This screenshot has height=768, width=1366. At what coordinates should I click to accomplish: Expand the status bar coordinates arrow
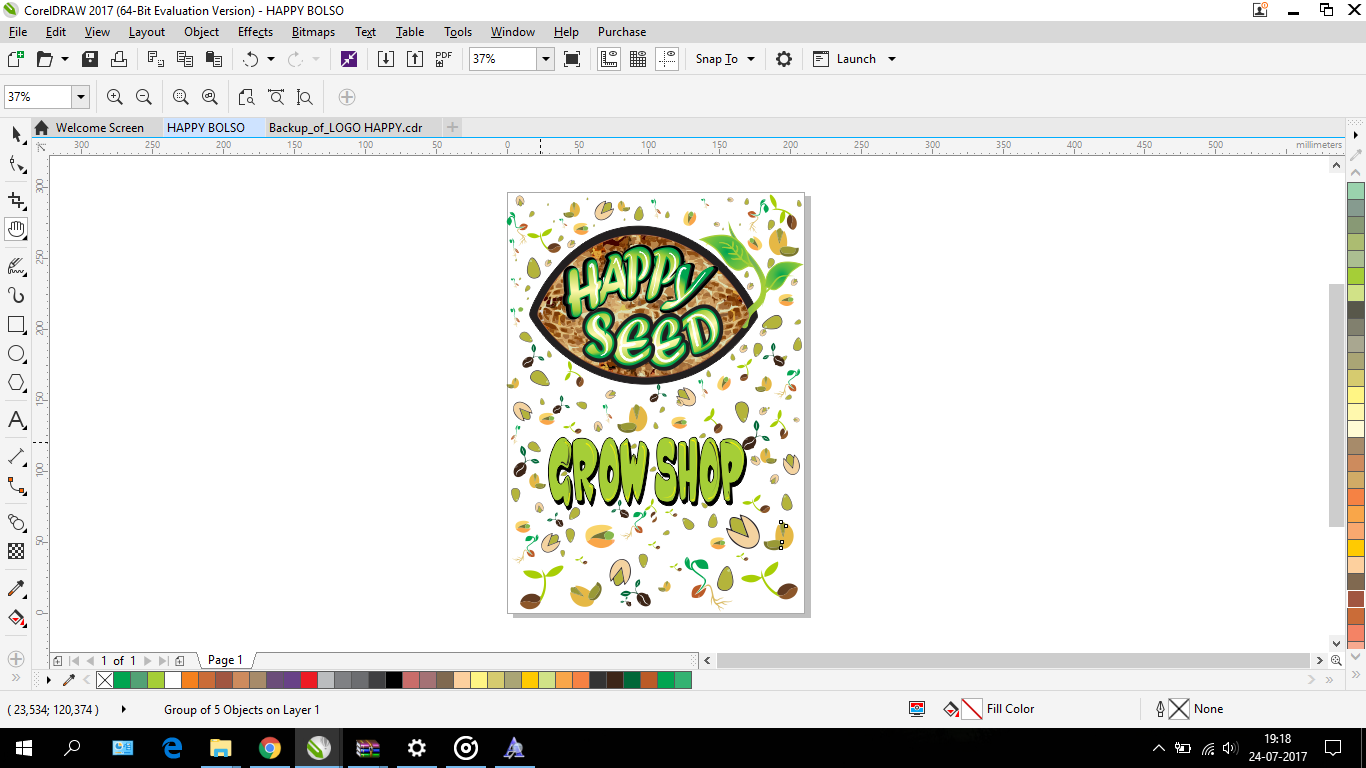(124, 709)
